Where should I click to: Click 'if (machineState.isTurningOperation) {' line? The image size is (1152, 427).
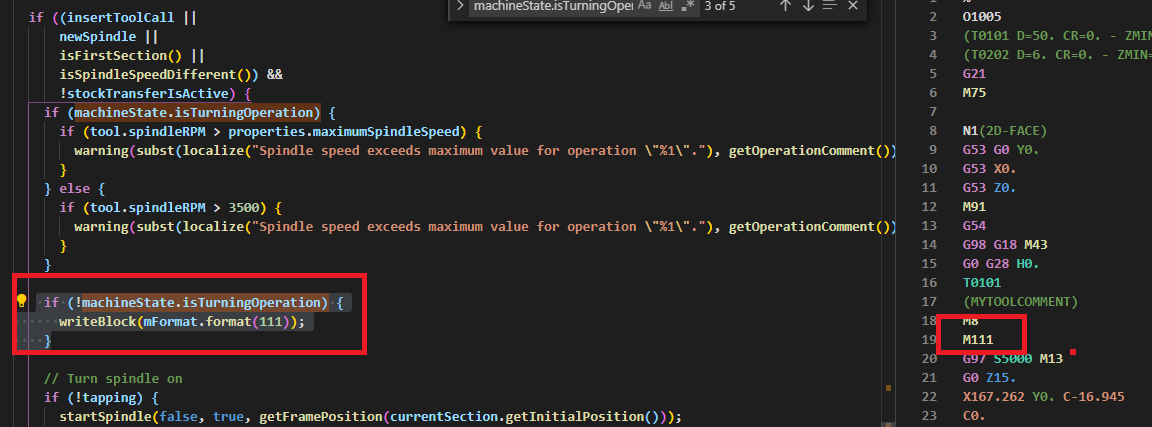190,113
